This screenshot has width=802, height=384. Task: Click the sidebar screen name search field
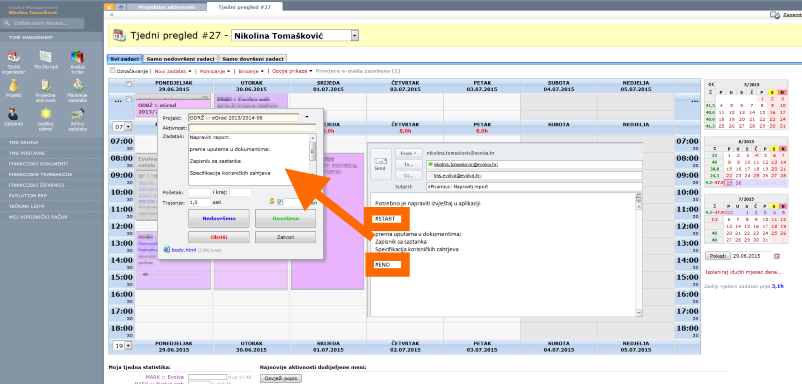[x=42, y=23]
